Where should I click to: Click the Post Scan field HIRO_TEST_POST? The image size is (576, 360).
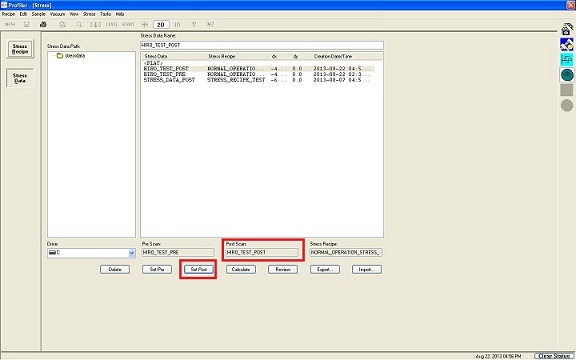coord(262,252)
